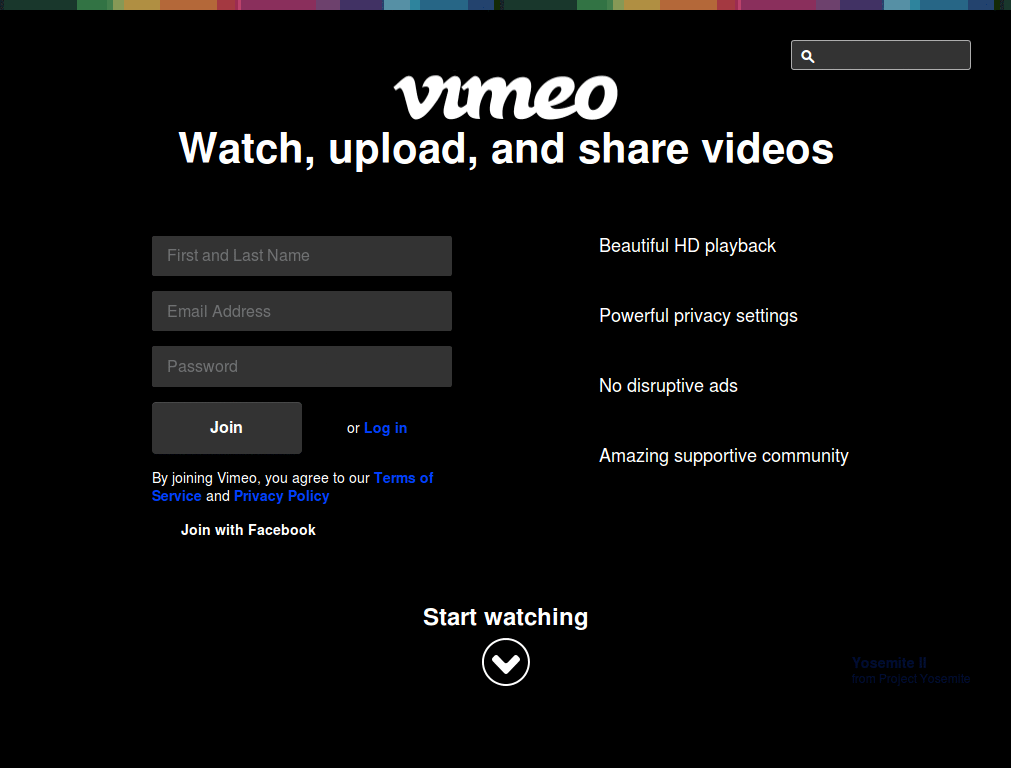1024x768 pixels.
Task: Click Join with Facebook
Action: pos(248,530)
